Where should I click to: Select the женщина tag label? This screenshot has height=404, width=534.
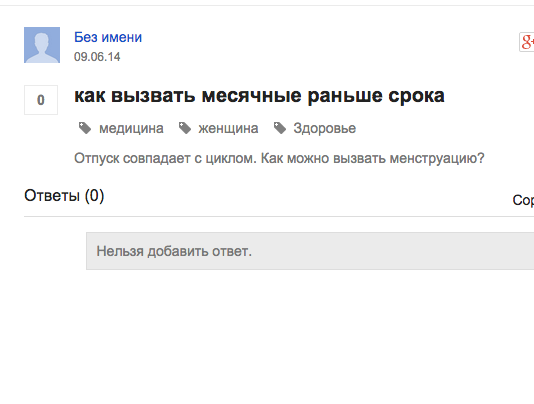(228, 128)
